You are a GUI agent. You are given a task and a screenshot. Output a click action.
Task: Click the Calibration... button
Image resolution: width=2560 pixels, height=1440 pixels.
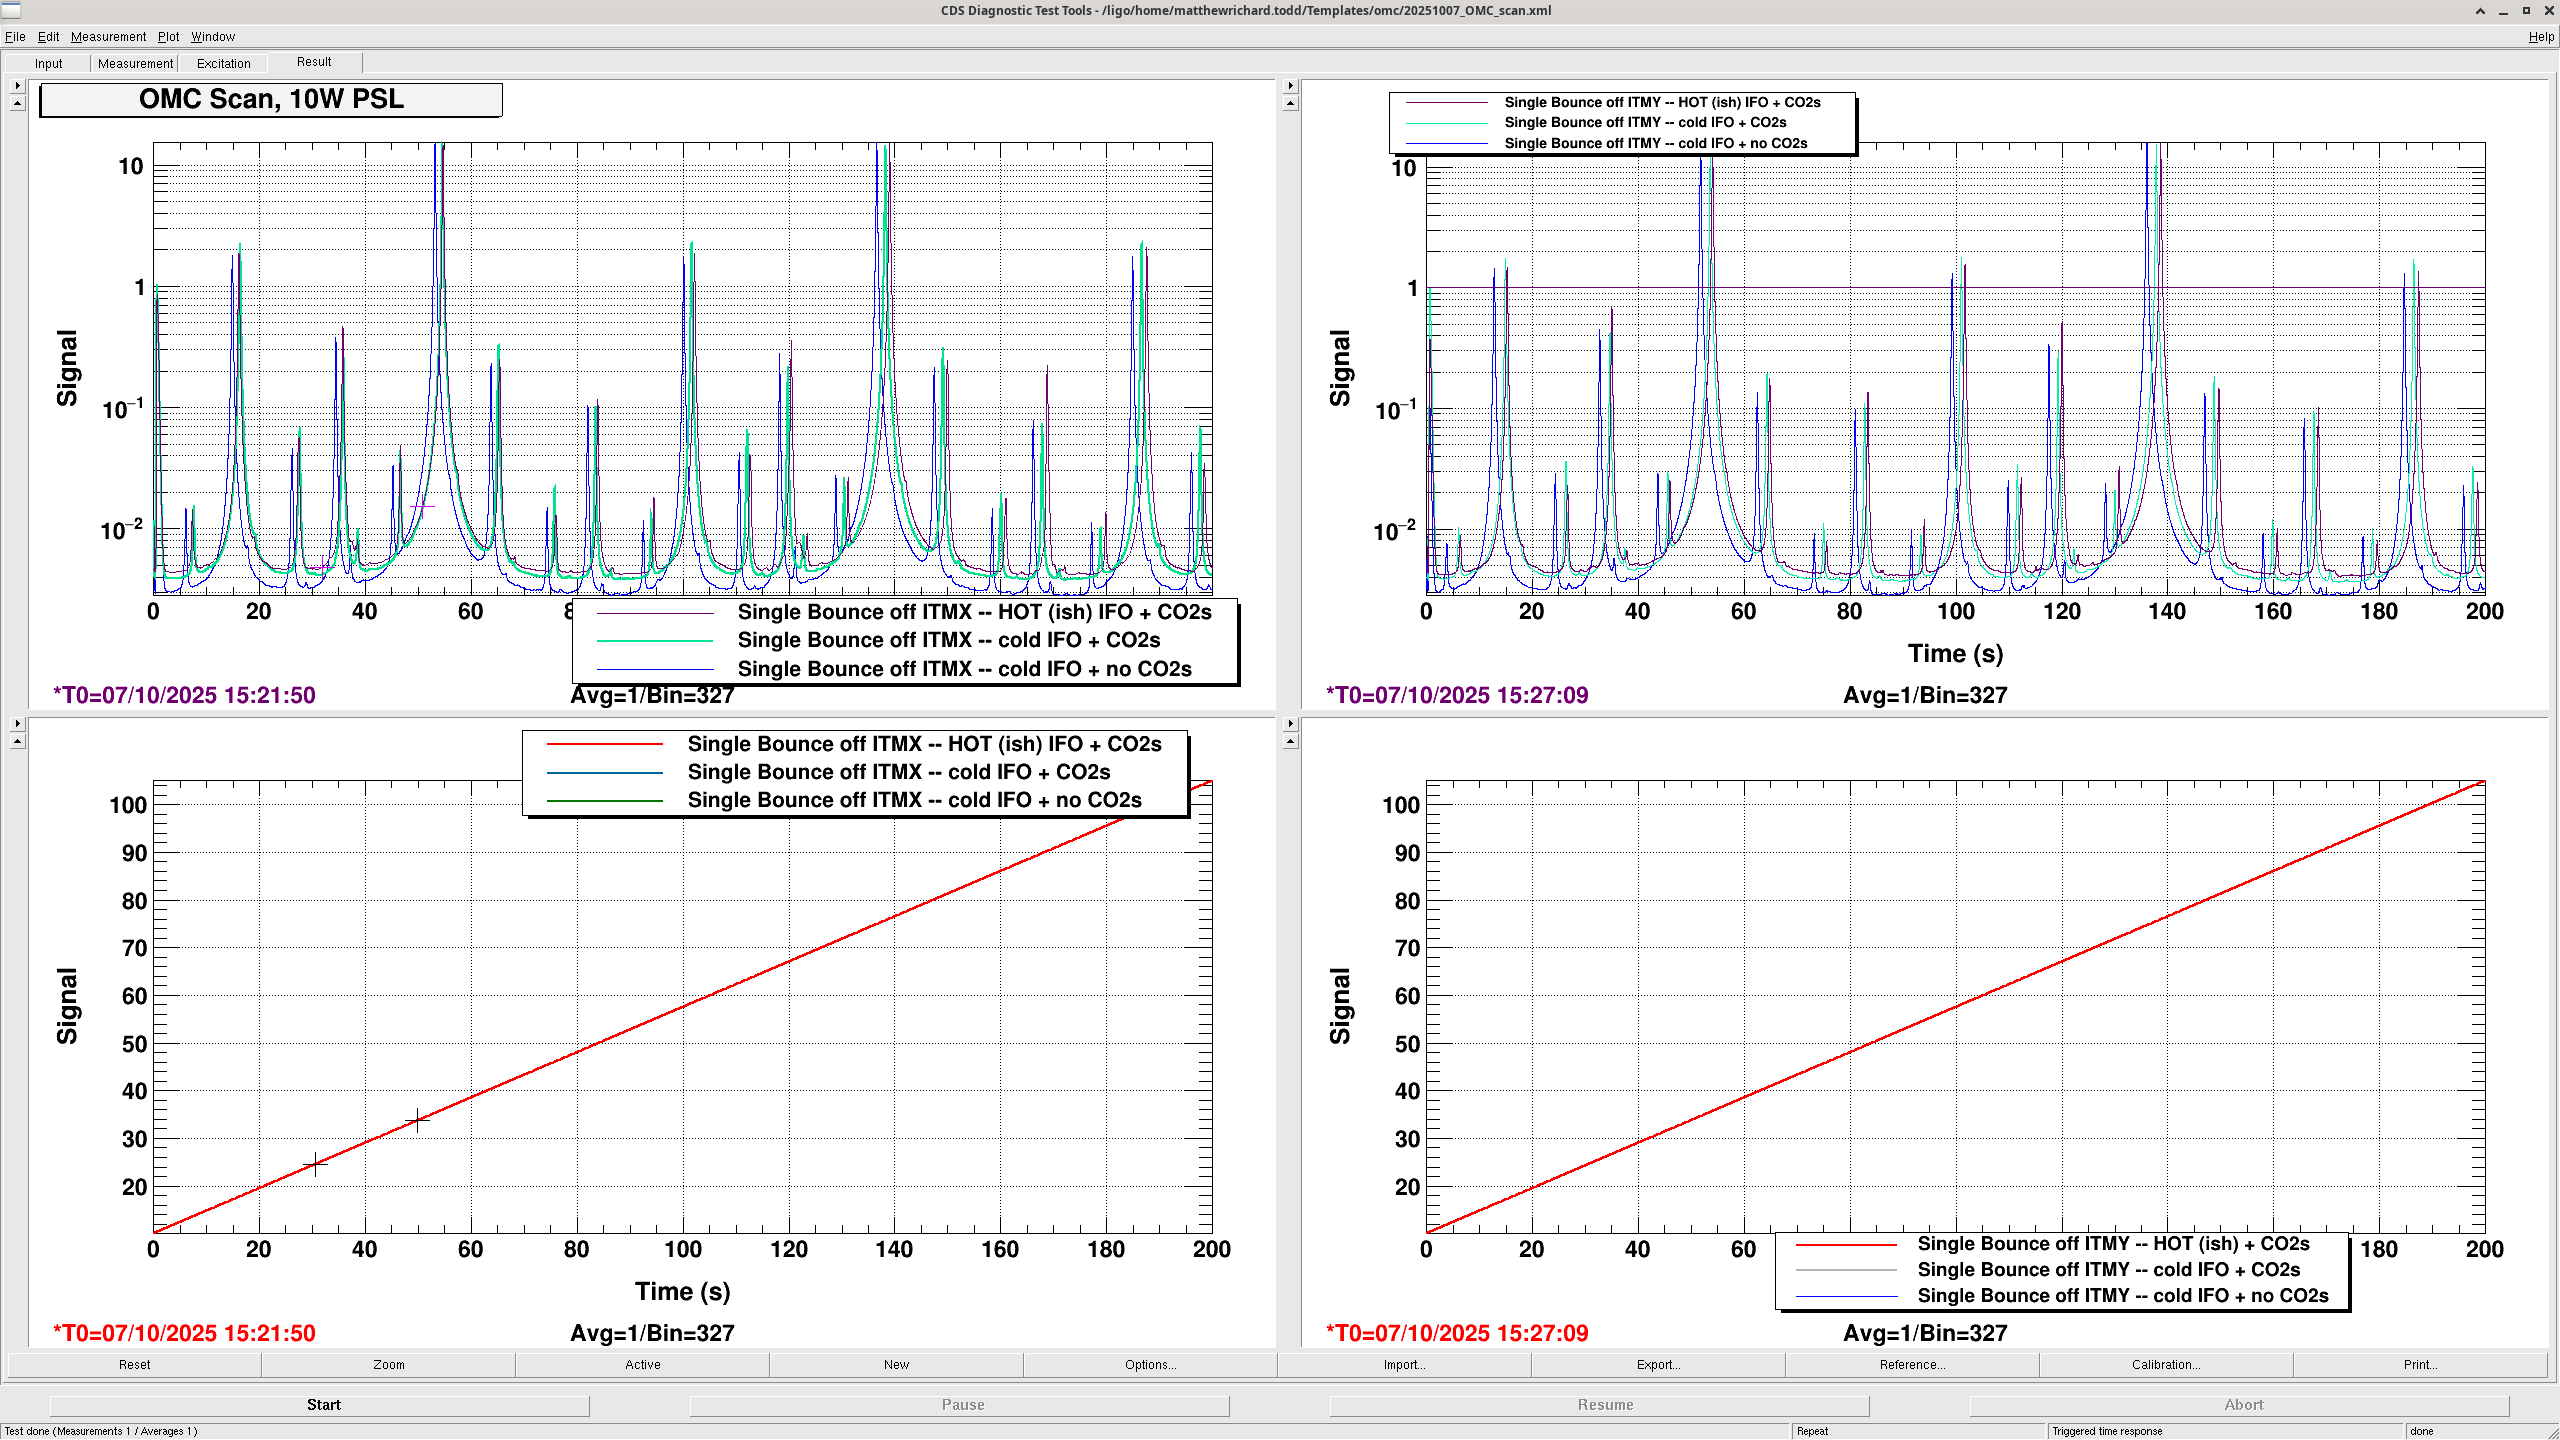coord(2166,1365)
